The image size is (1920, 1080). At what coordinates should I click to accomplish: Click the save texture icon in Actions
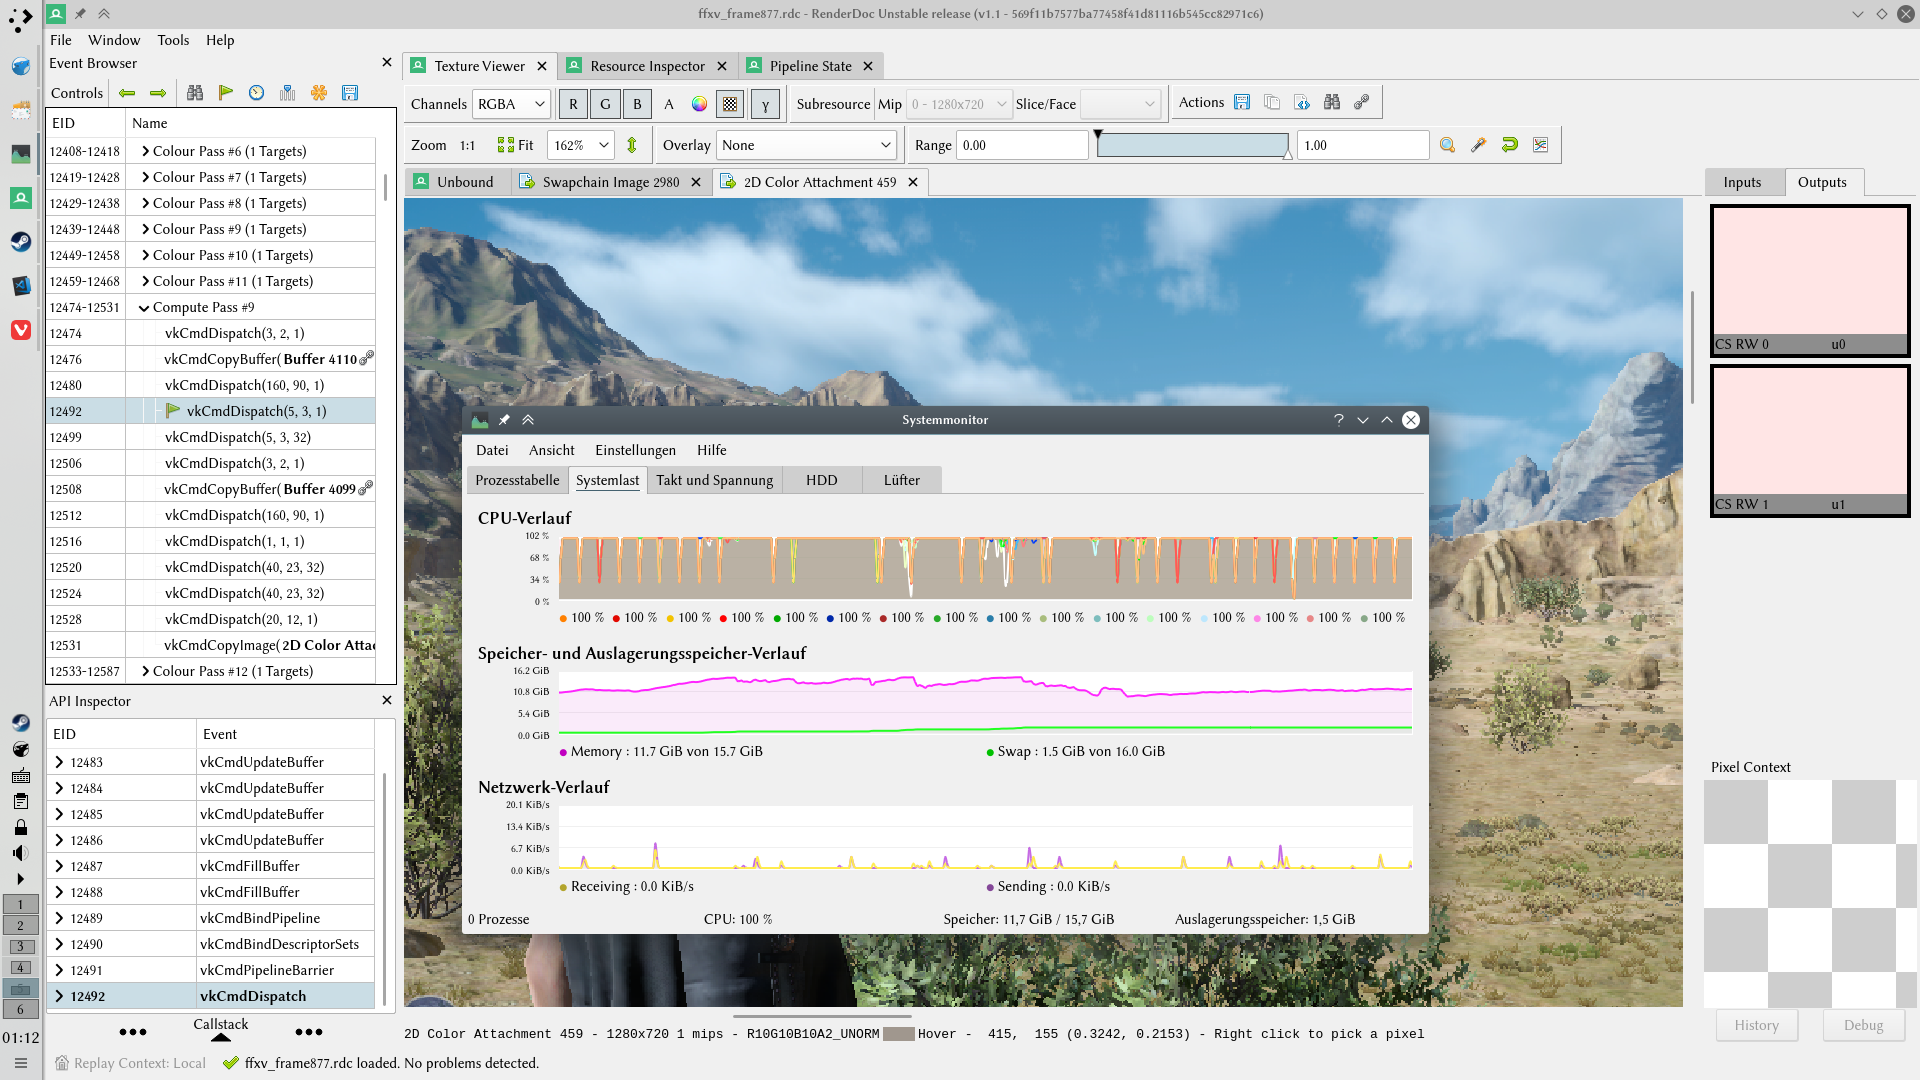tap(1242, 102)
